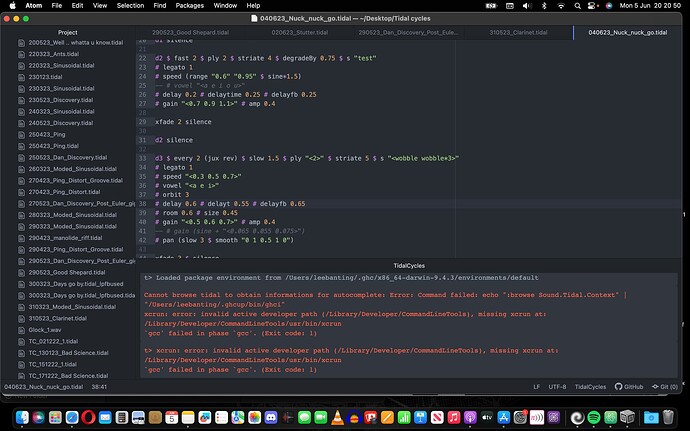The height and width of the screenshot is (431, 690).
Task: Open the Find menu
Action: pyautogui.click(x=160, y=5)
